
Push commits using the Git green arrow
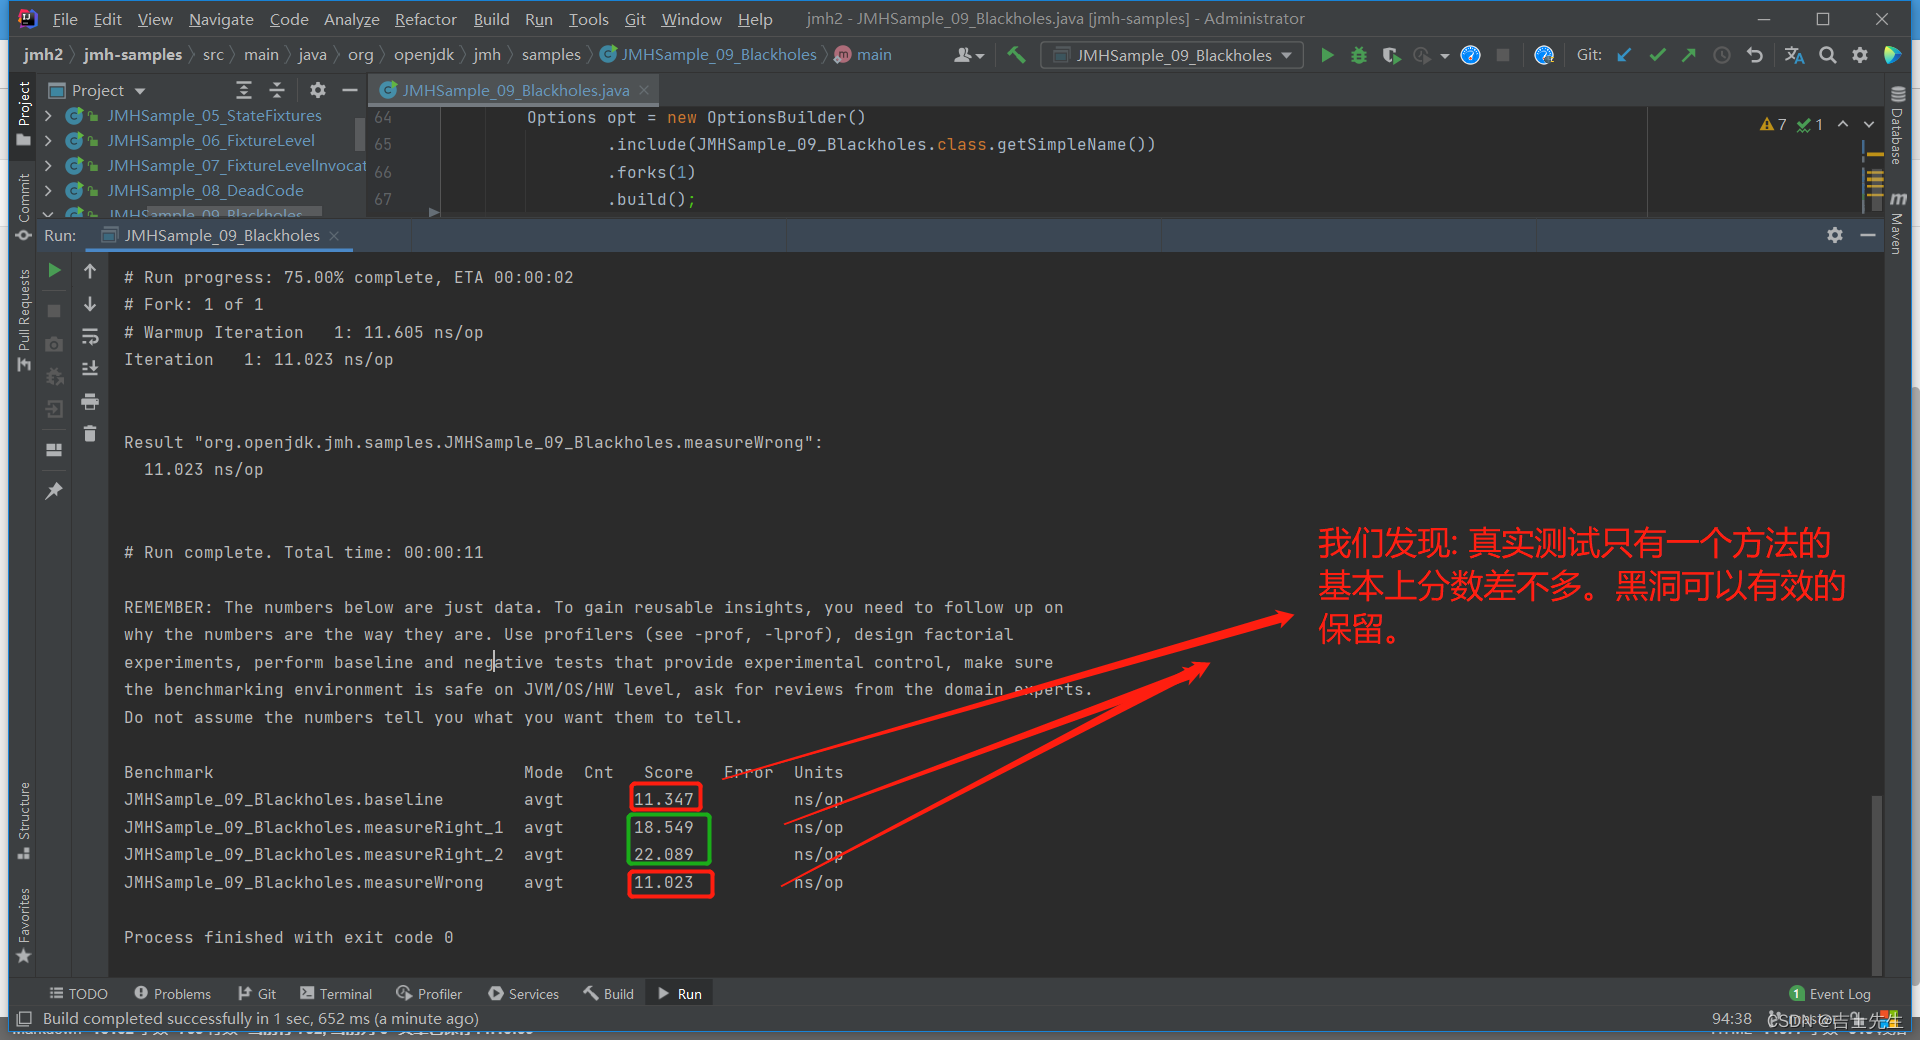(1689, 55)
